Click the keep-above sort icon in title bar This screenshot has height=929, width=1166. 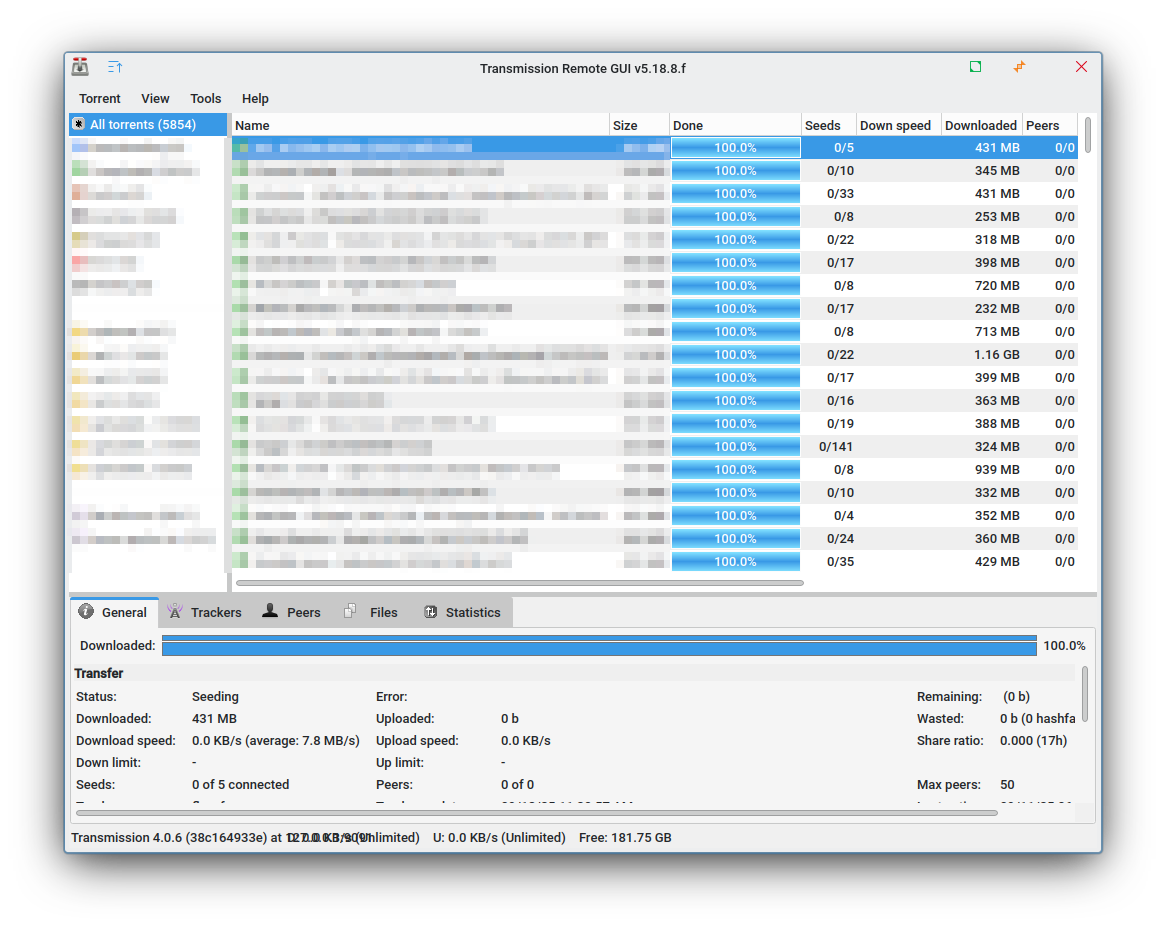click(x=115, y=67)
